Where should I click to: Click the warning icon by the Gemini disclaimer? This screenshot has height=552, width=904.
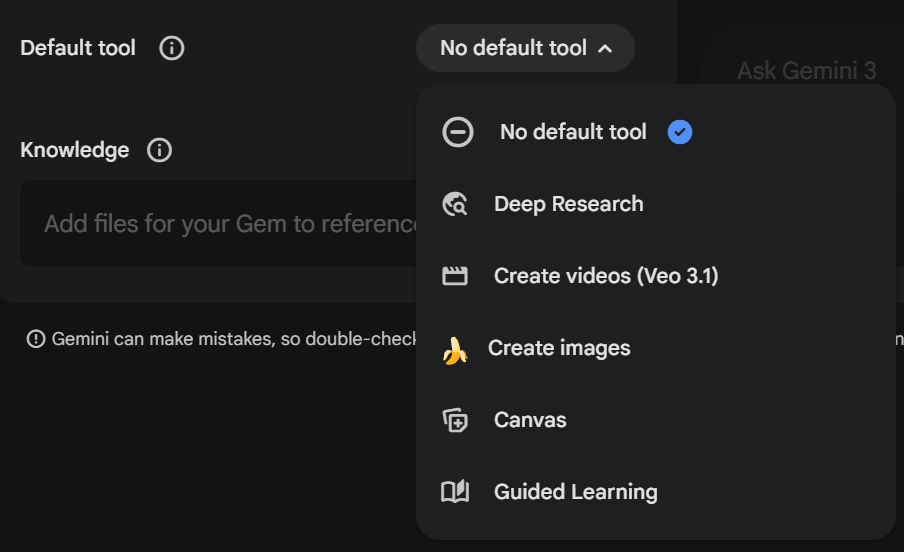36,339
